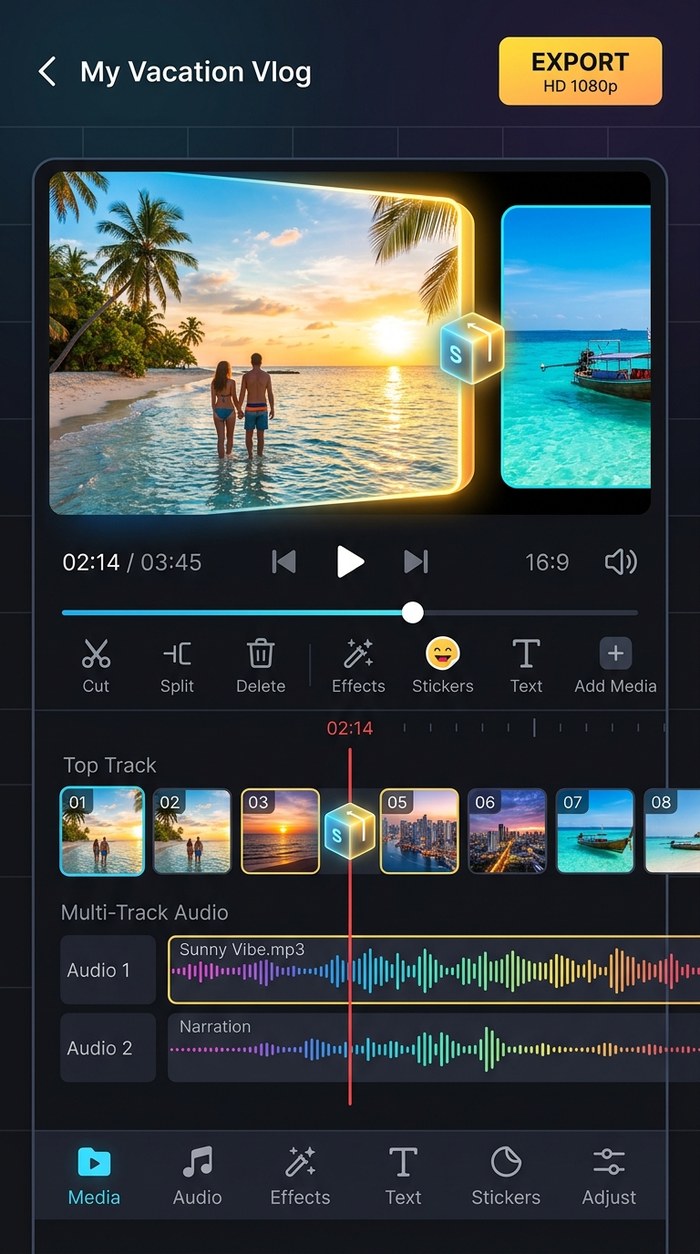Tap the transition cube between timeline clips

click(350, 830)
